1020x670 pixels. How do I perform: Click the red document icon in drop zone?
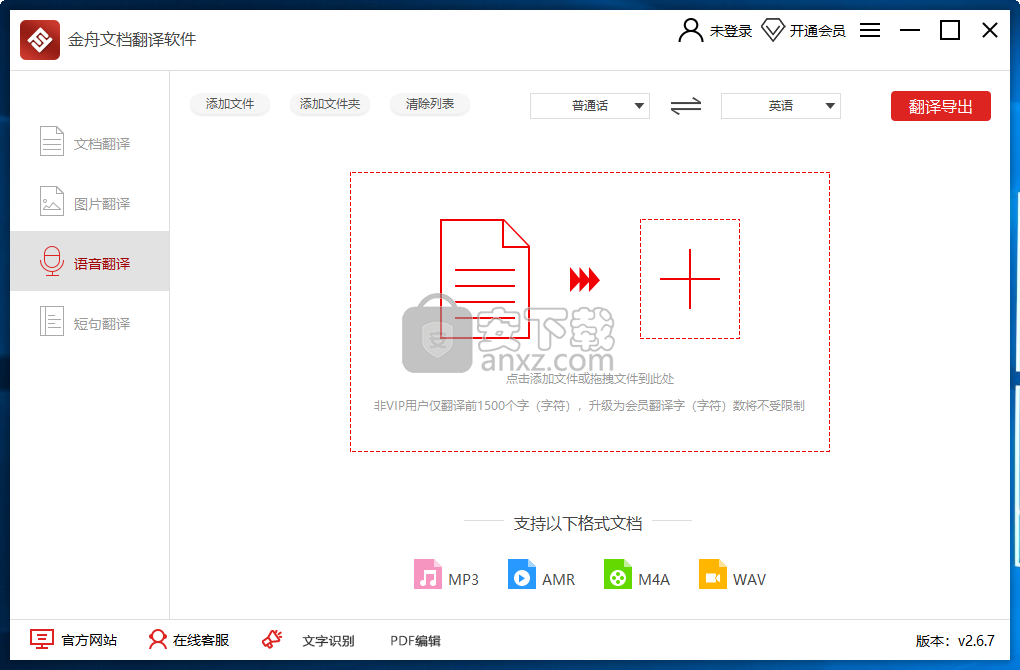[484, 279]
